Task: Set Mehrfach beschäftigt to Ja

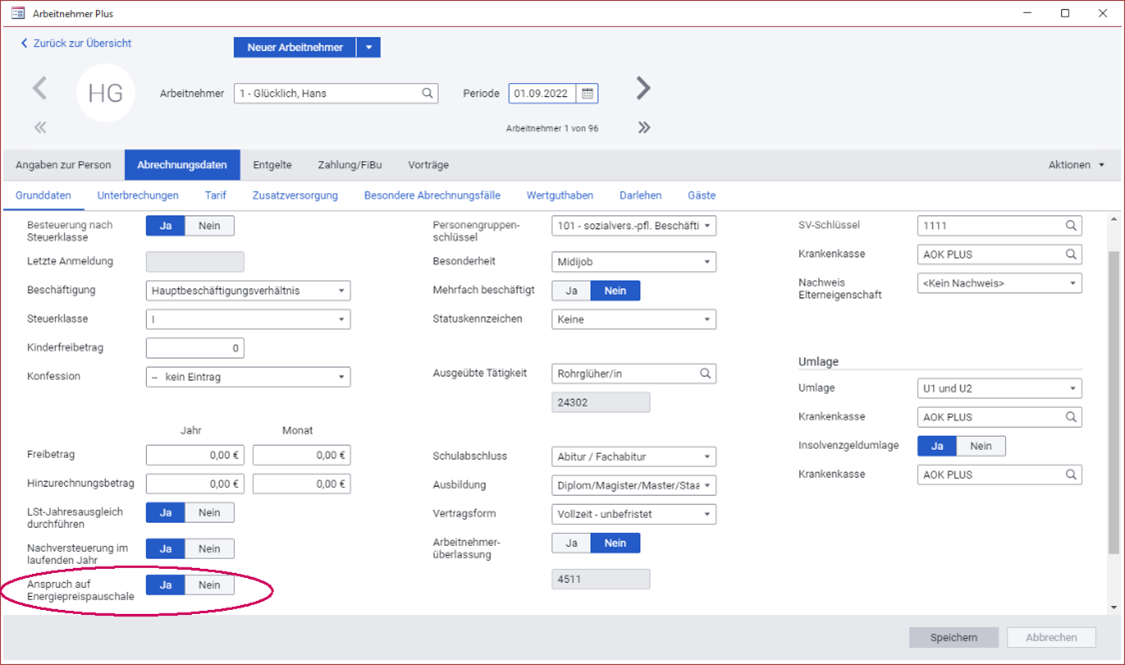Action: [571, 290]
